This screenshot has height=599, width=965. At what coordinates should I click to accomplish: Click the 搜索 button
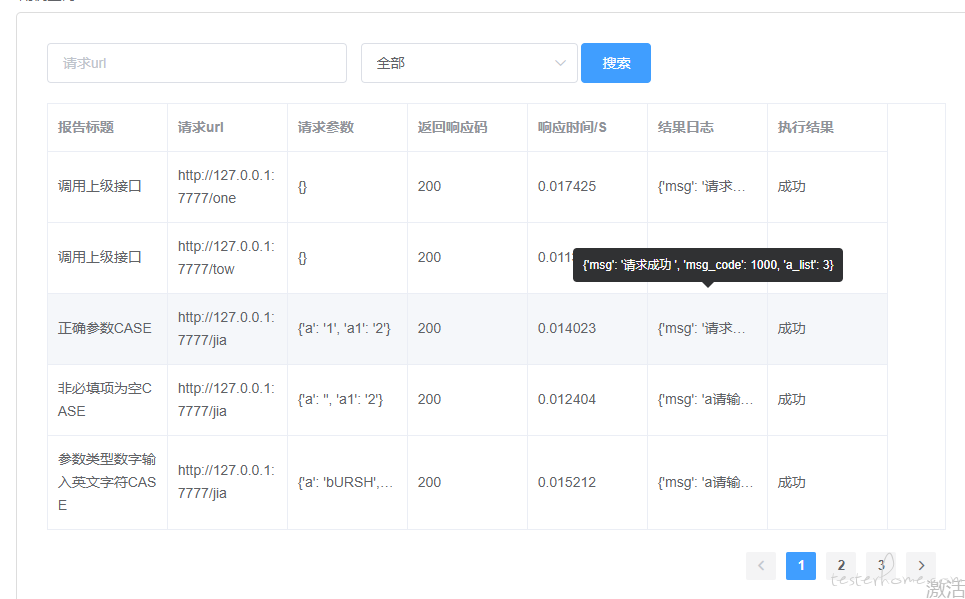pos(616,63)
